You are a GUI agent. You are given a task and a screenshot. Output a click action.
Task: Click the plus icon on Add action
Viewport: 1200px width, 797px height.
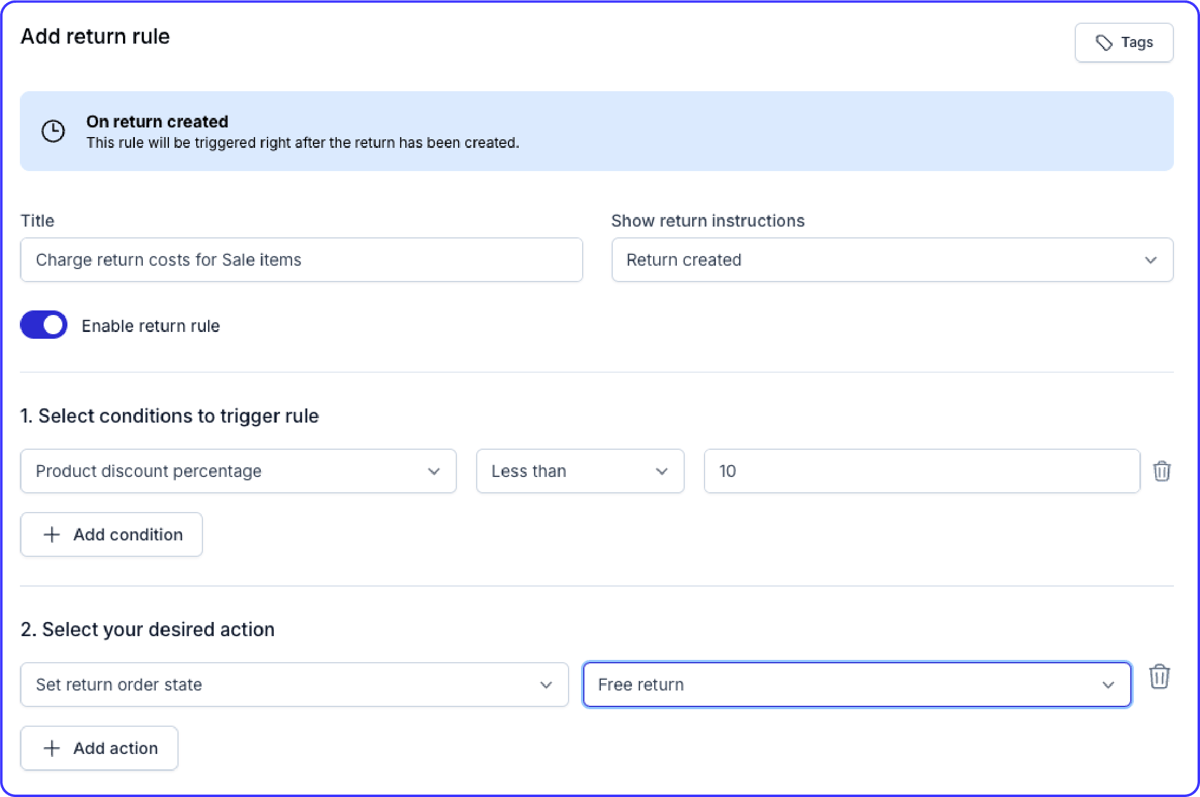[x=51, y=747]
